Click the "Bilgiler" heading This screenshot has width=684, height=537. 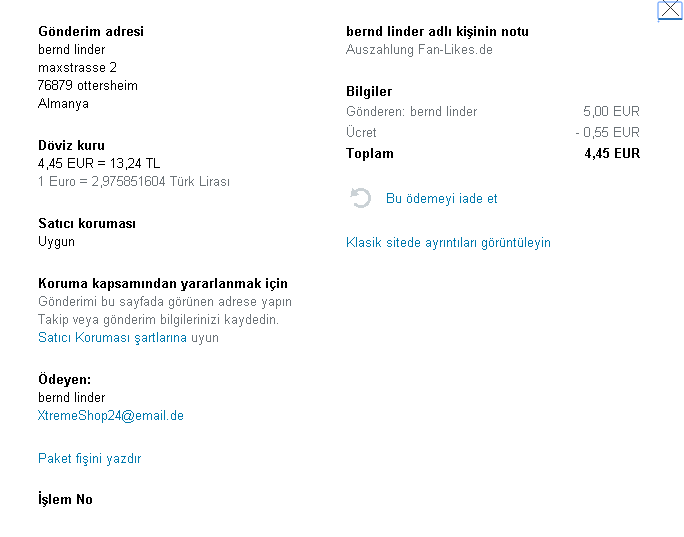coord(369,92)
